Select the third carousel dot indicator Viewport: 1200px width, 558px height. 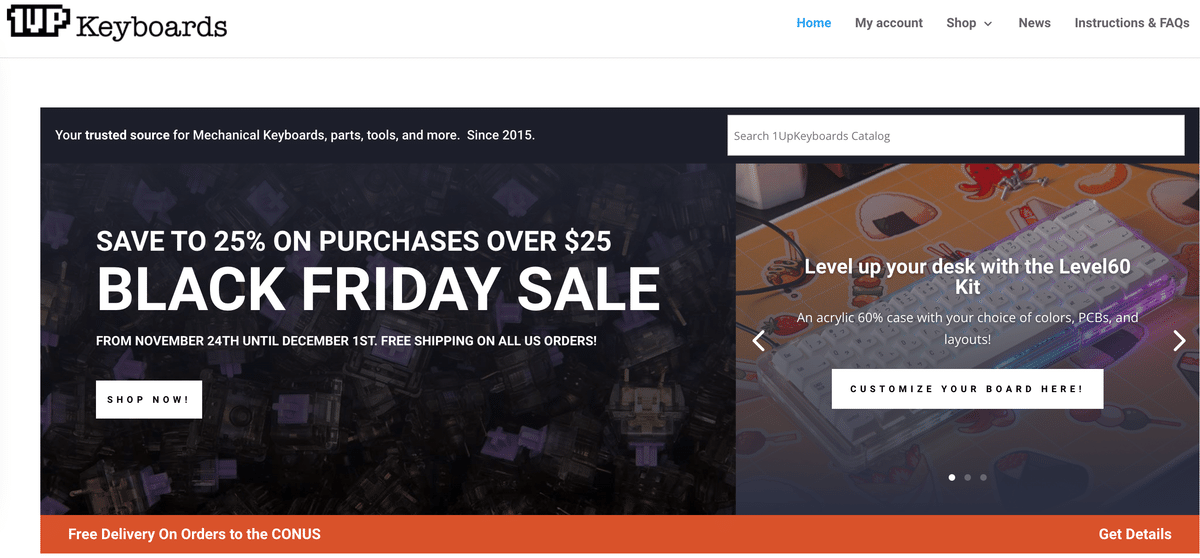click(x=983, y=478)
